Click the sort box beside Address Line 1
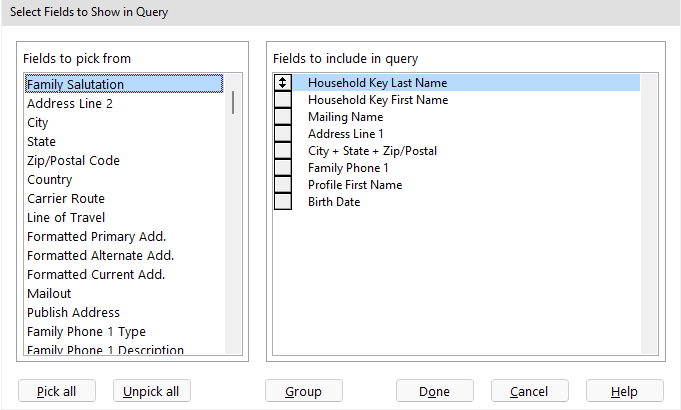 tap(283, 134)
